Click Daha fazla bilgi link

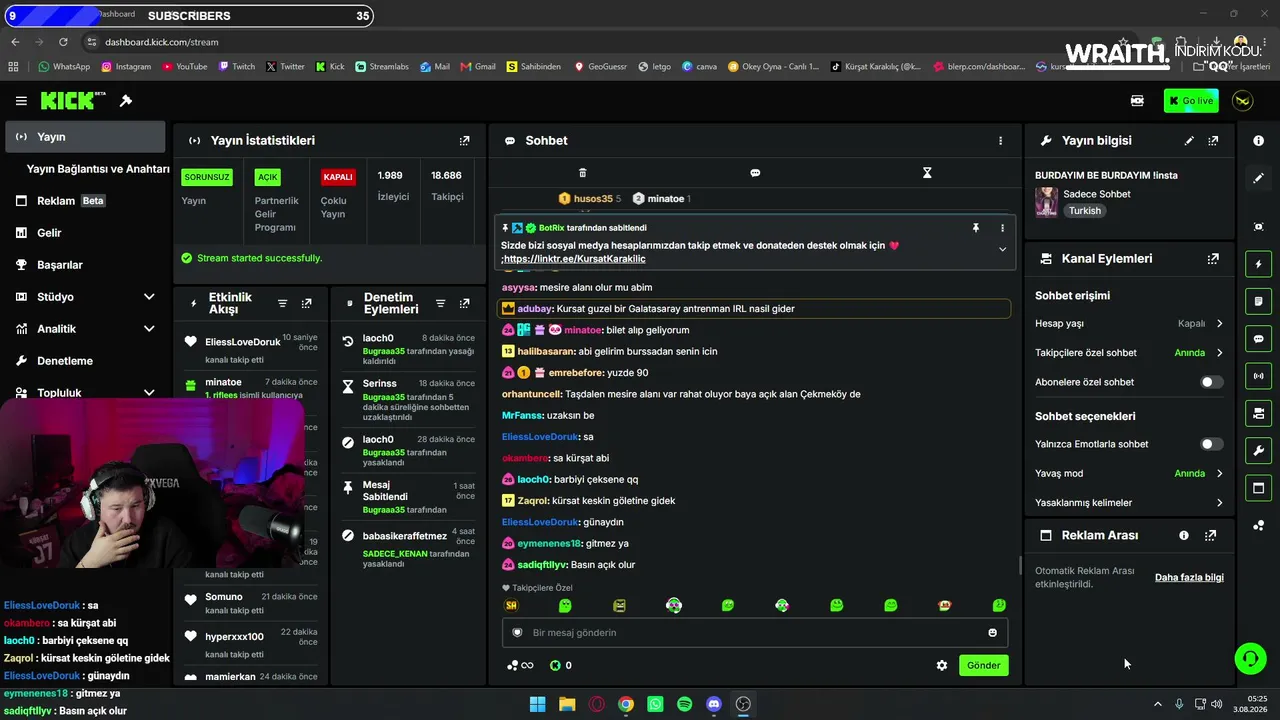pyautogui.click(x=1189, y=578)
